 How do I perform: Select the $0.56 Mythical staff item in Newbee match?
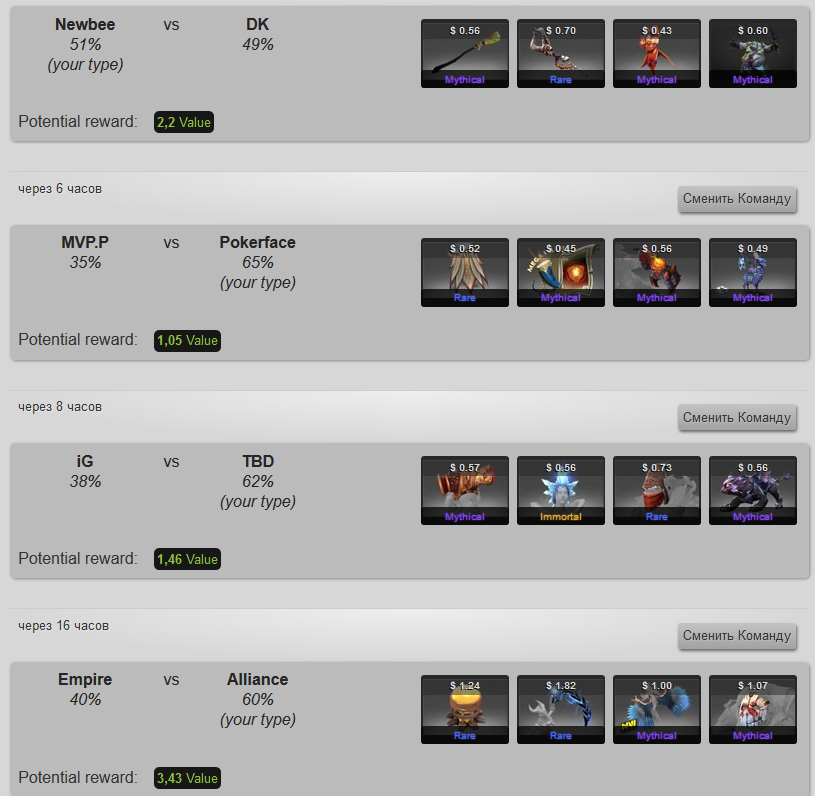pos(465,54)
